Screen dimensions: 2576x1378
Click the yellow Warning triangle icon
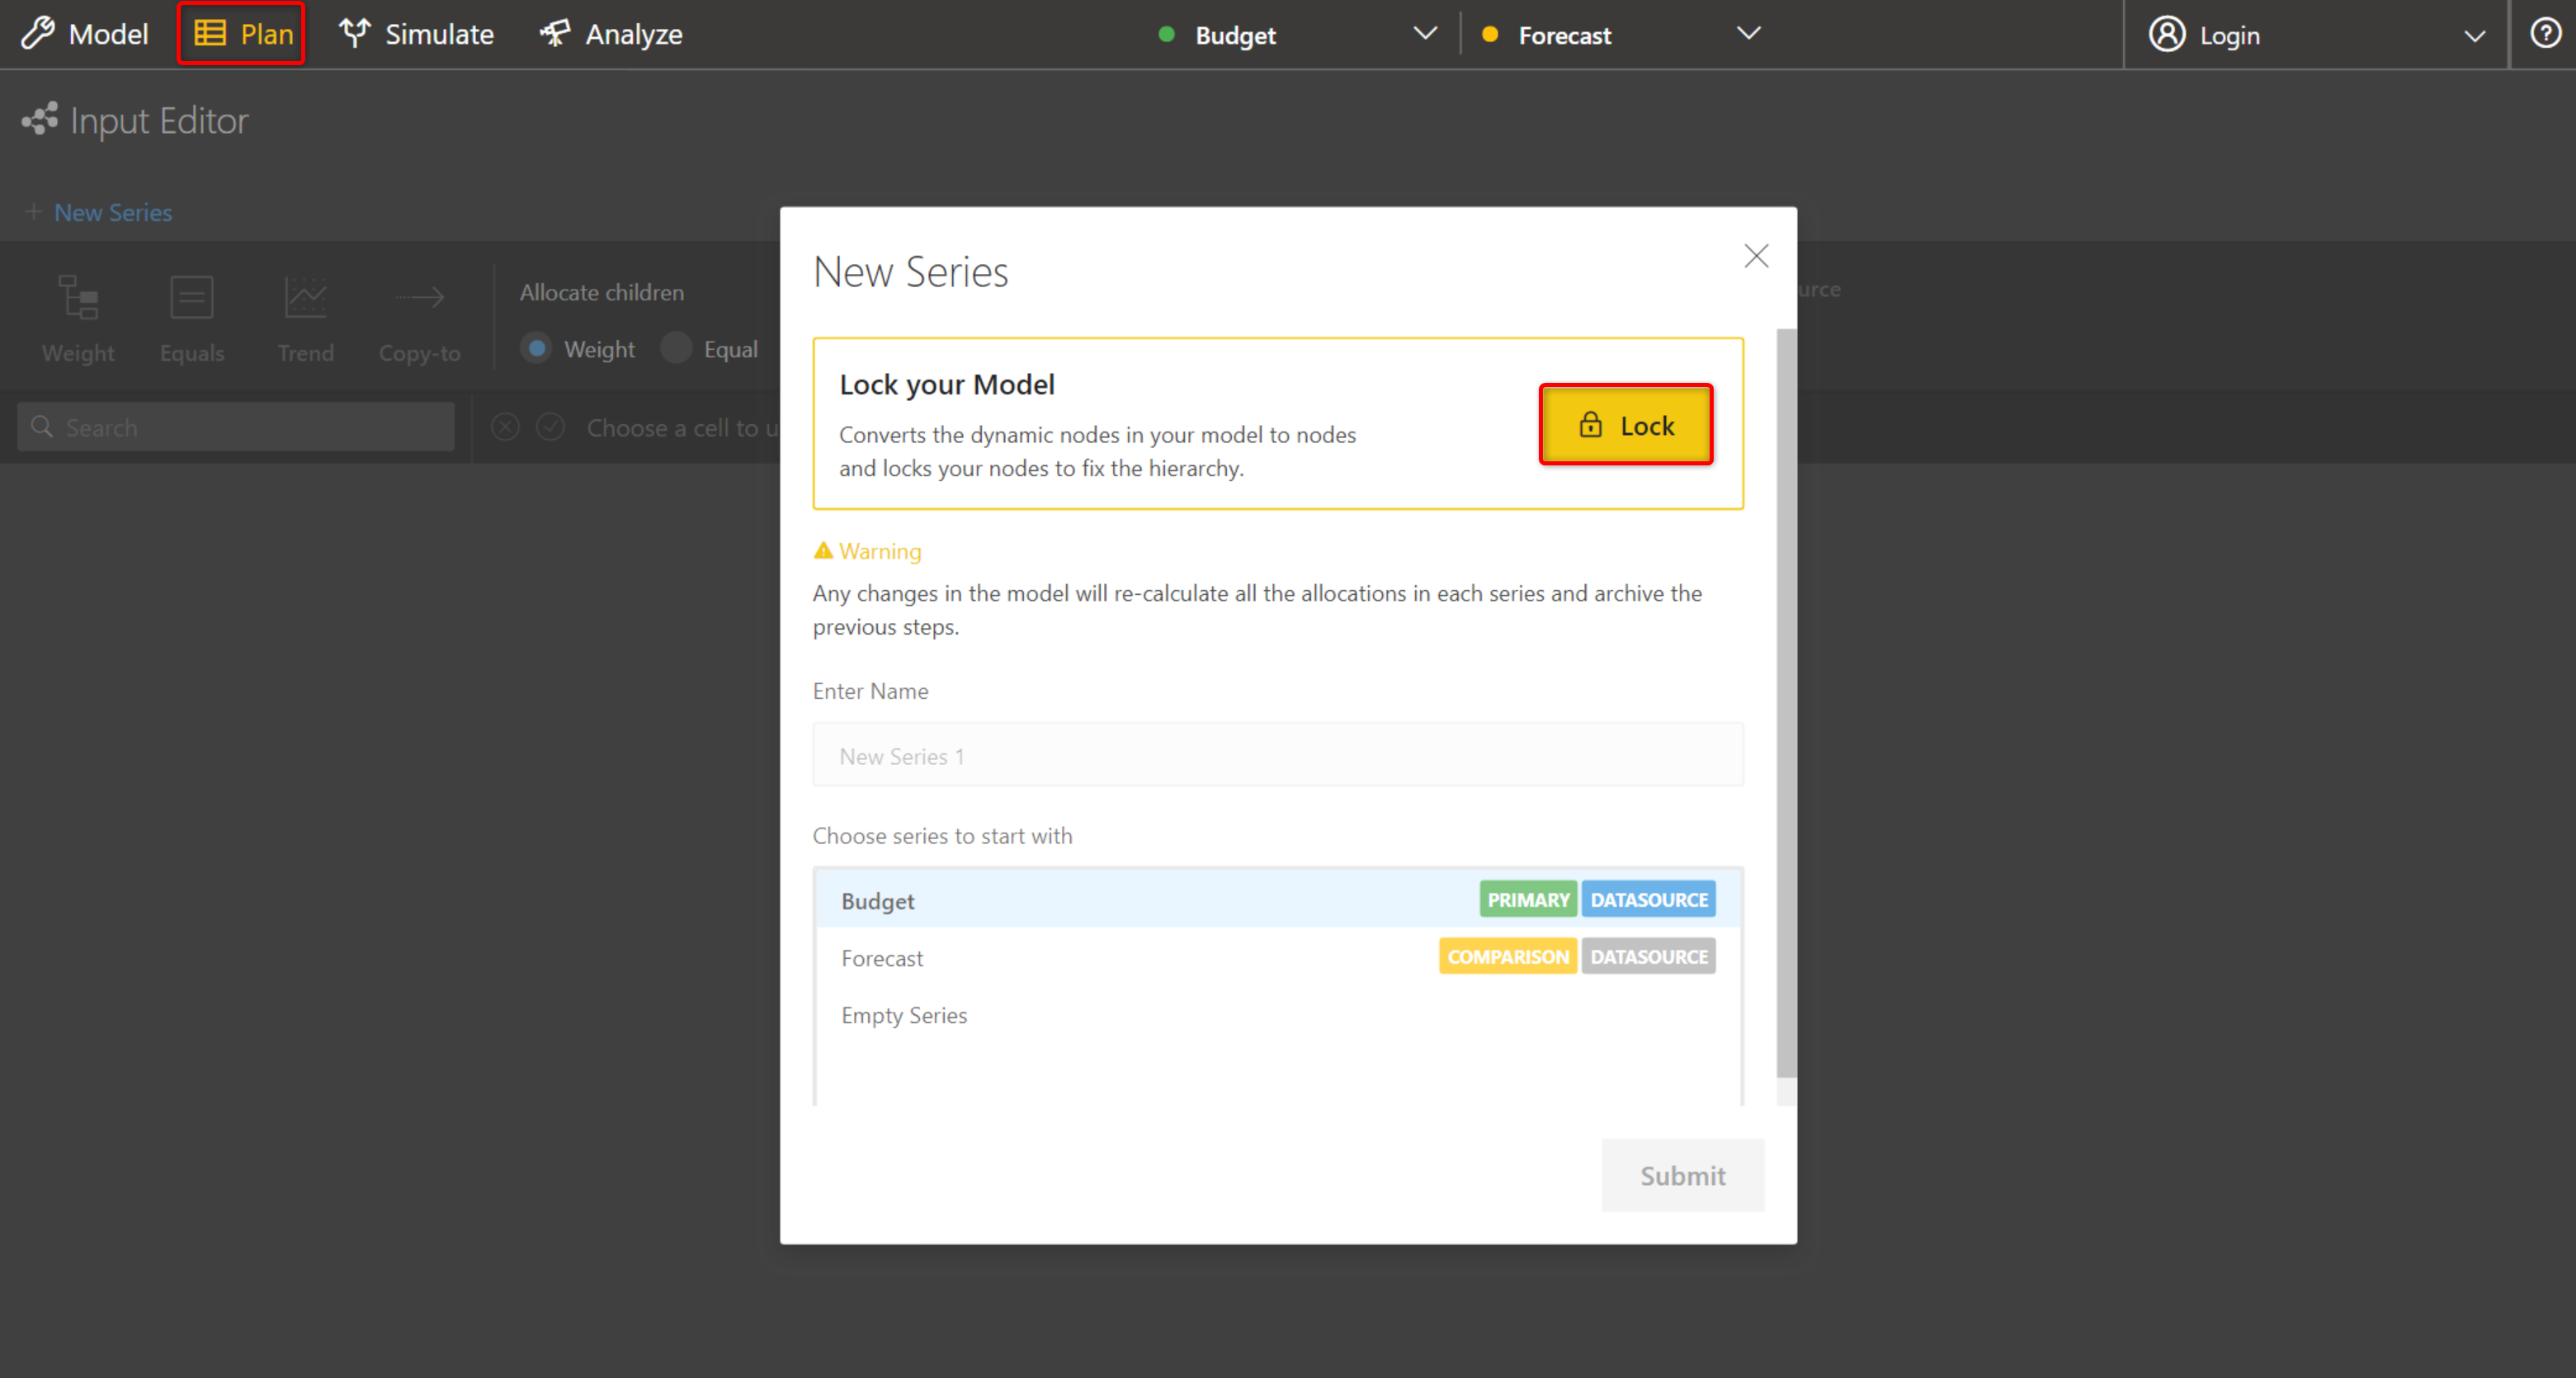click(823, 550)
